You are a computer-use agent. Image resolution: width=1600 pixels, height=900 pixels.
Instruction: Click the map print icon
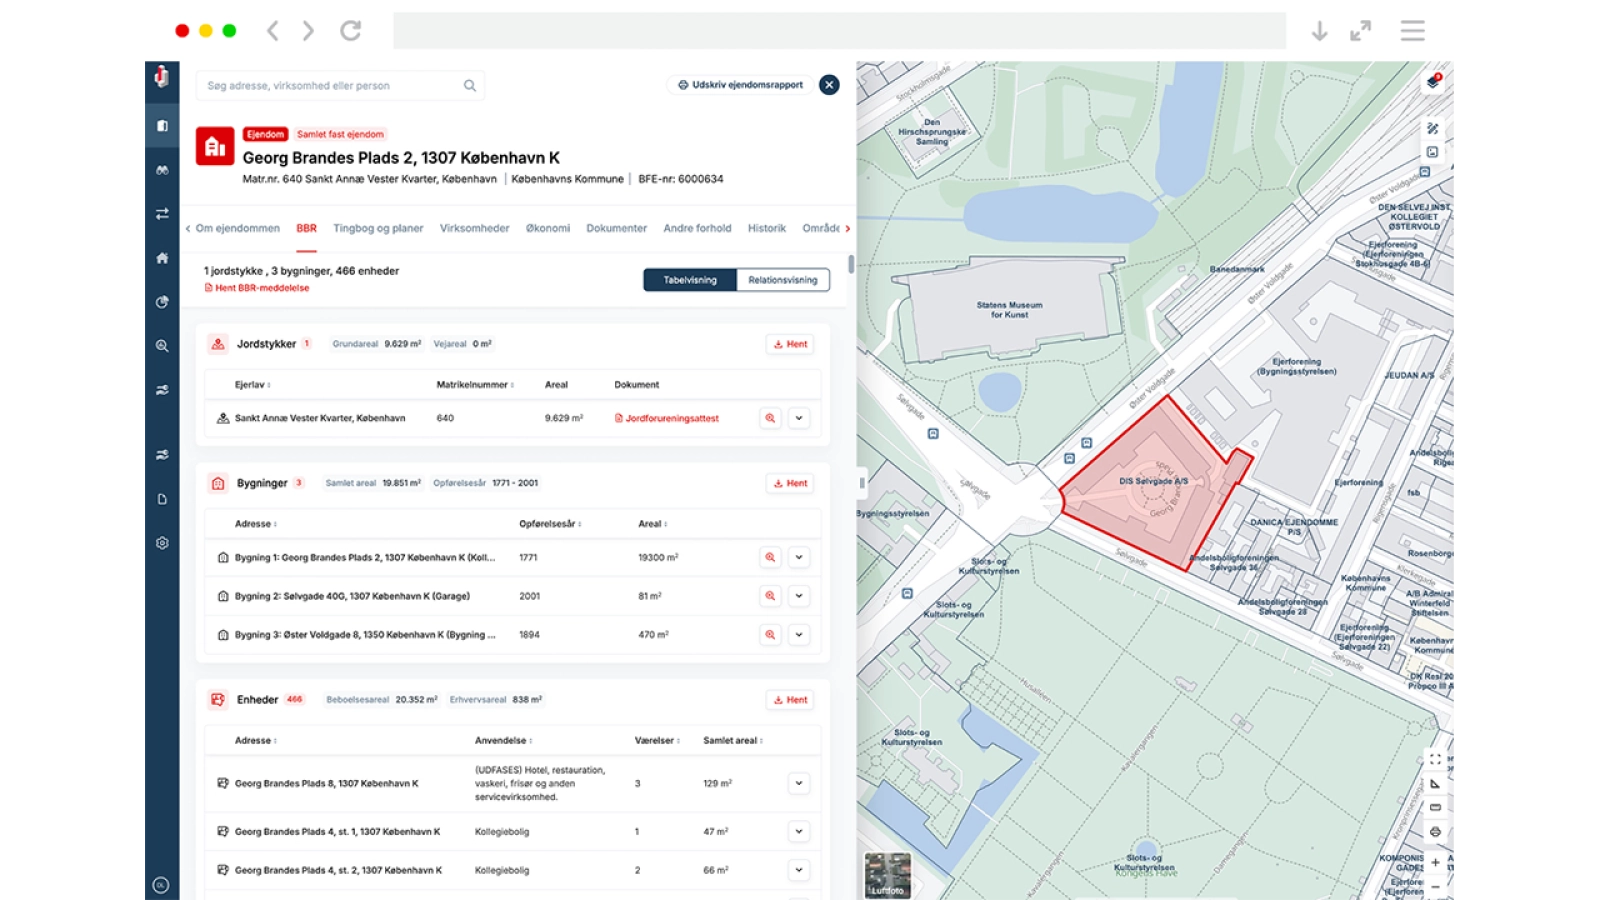point(1435,832)
